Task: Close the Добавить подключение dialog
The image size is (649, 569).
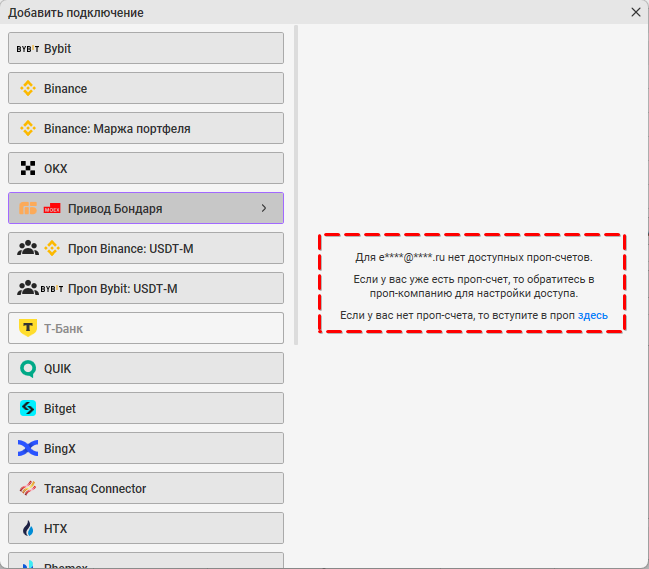Action: point(636,12)
